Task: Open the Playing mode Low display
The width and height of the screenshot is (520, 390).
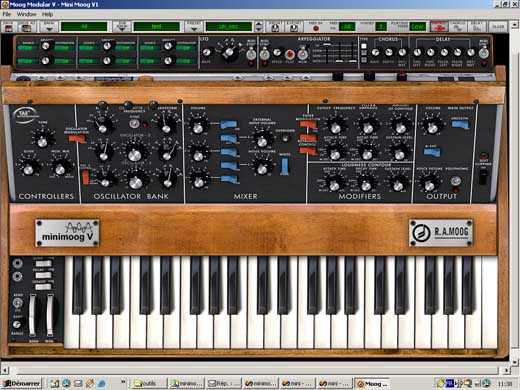Action: 417,27
